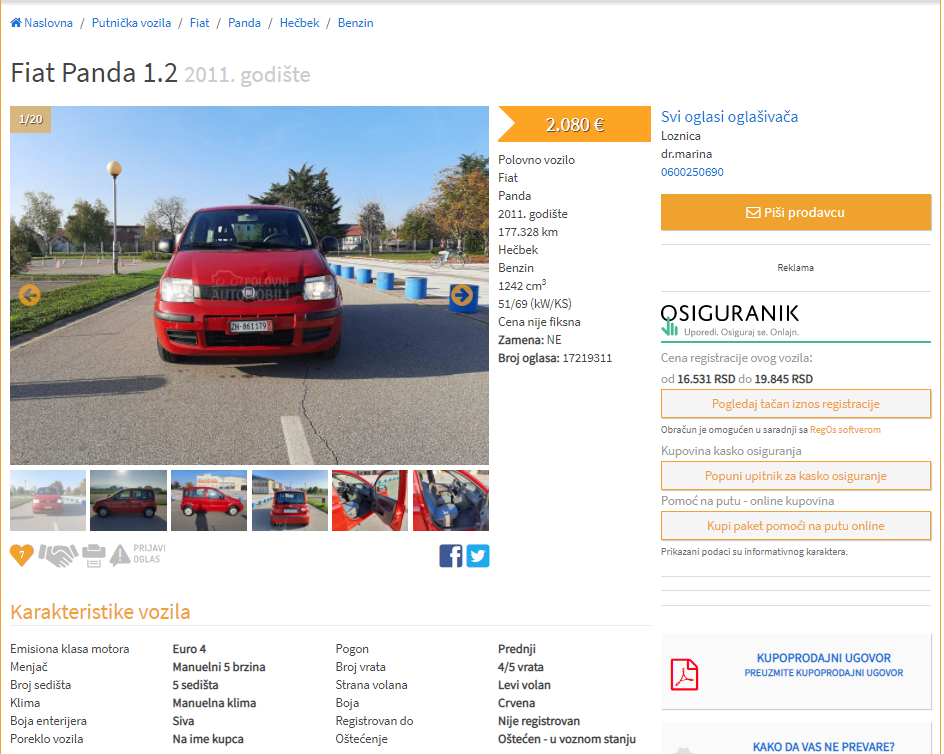Viewport: 944px width, 754px height.
Task: Open Kako da vas ne prevare link
Action: tap(824, 747)
